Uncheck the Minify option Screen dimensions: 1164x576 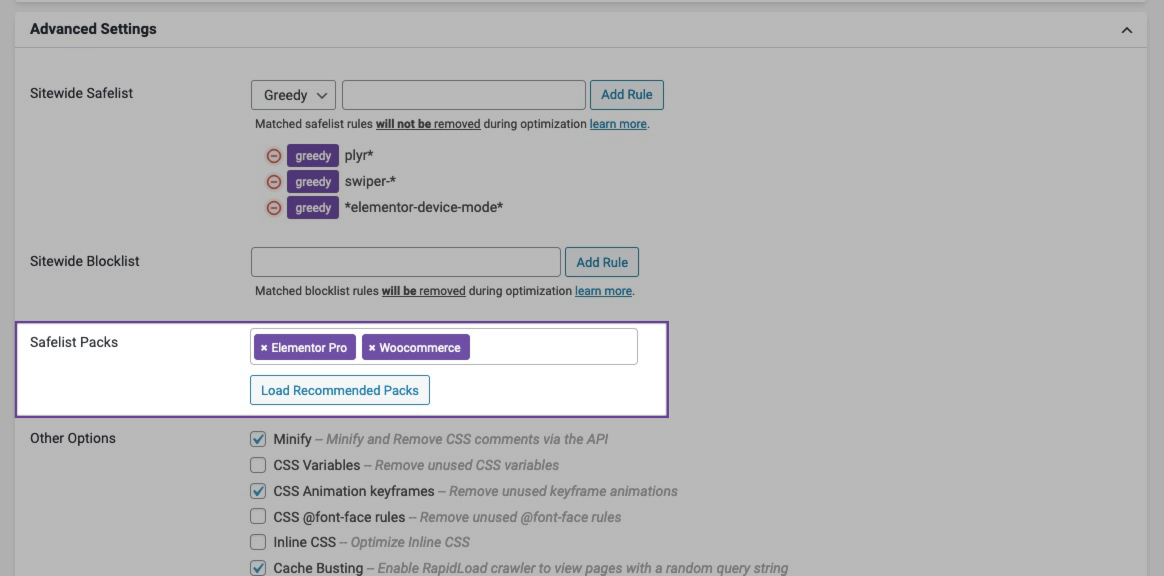pos(258,439)
